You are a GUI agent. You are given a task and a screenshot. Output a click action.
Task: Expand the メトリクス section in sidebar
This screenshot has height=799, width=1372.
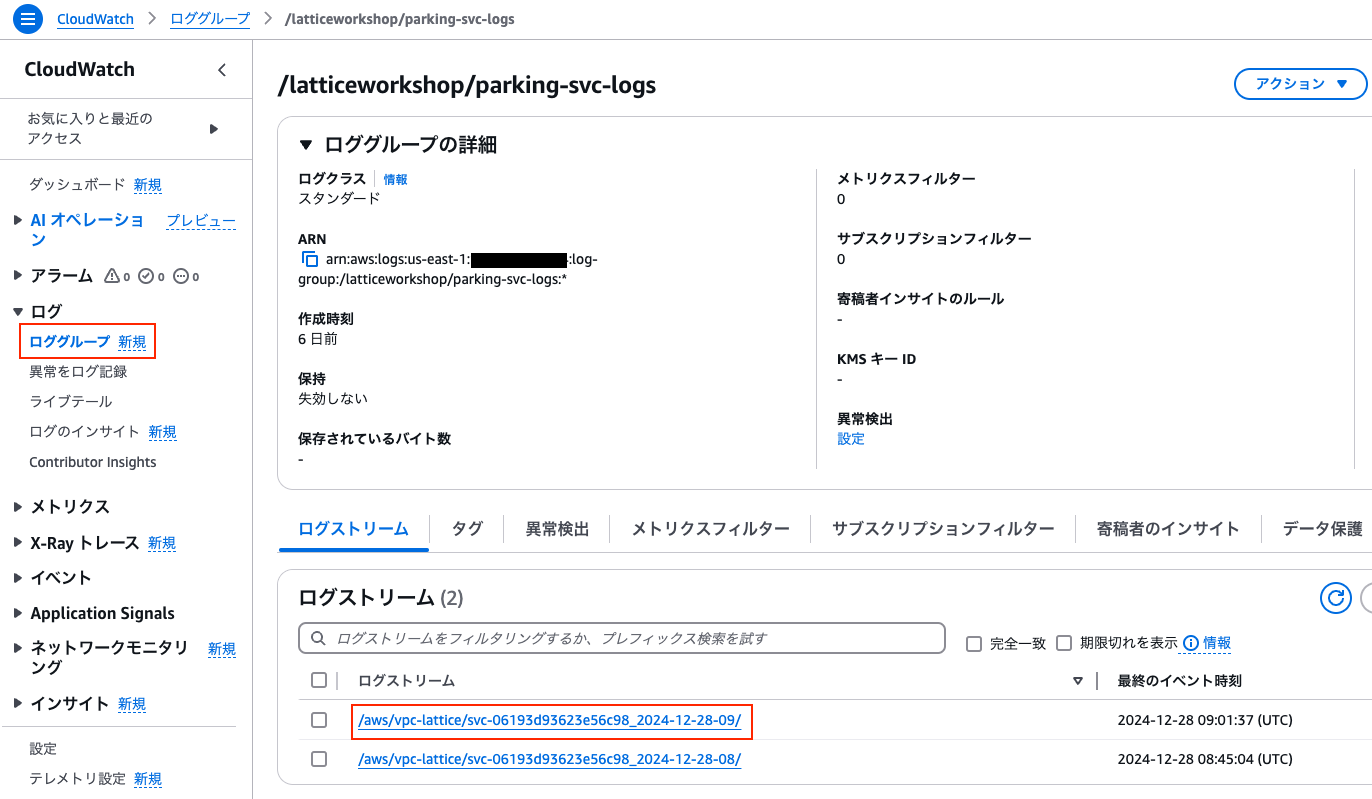point(18,507)
